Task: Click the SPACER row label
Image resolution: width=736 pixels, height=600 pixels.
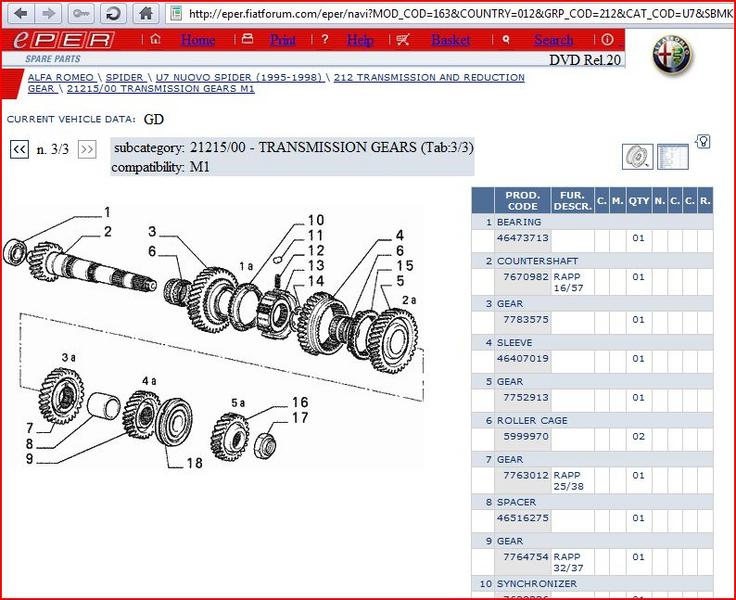Action: tap(516, 502)
